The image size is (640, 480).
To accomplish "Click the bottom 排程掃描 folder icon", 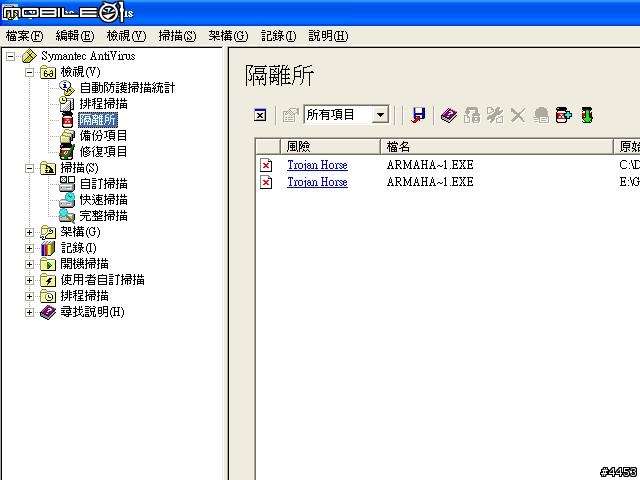I will [x=48, y=296].
